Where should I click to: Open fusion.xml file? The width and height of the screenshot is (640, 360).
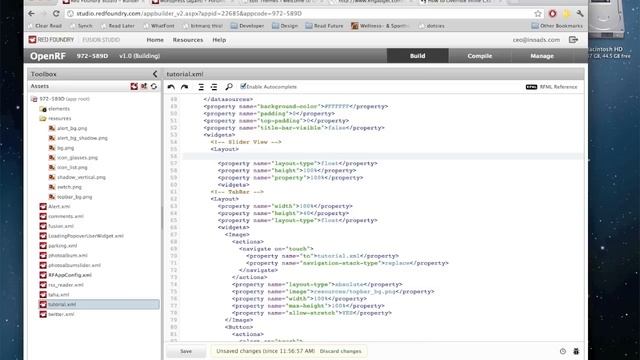(57, 226)
